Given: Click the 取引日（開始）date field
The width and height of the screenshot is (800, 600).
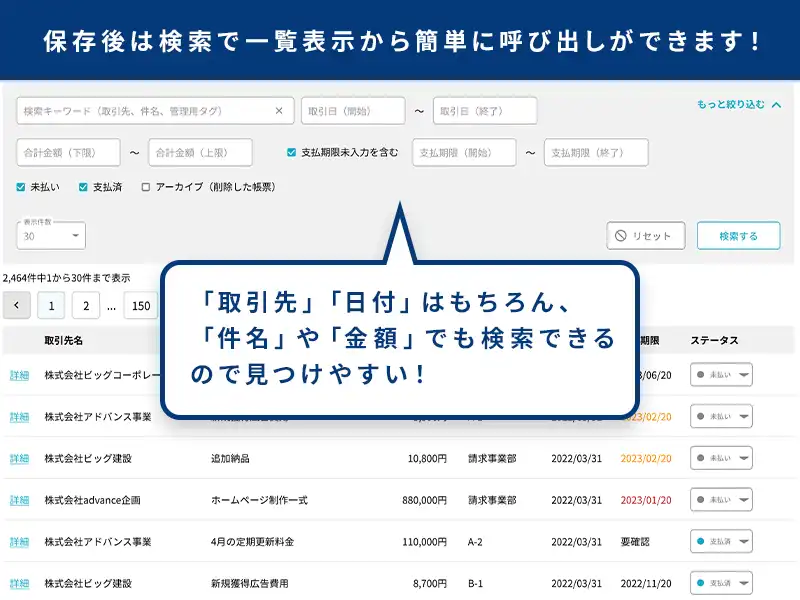Looking at the screenshot, I should [x=352, y=111].
